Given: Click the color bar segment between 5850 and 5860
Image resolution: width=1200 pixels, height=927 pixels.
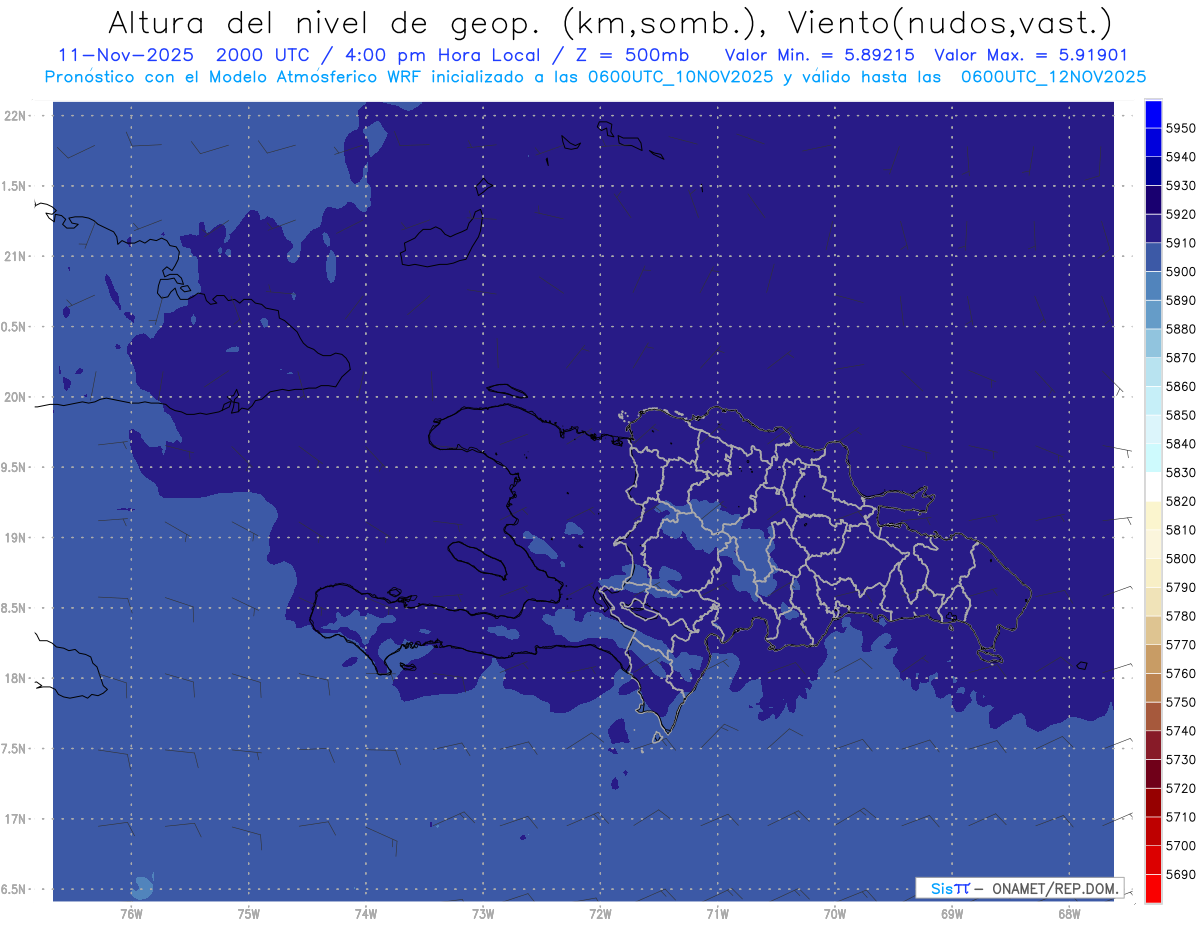Looking at the screenshot, I should 1153,401.
